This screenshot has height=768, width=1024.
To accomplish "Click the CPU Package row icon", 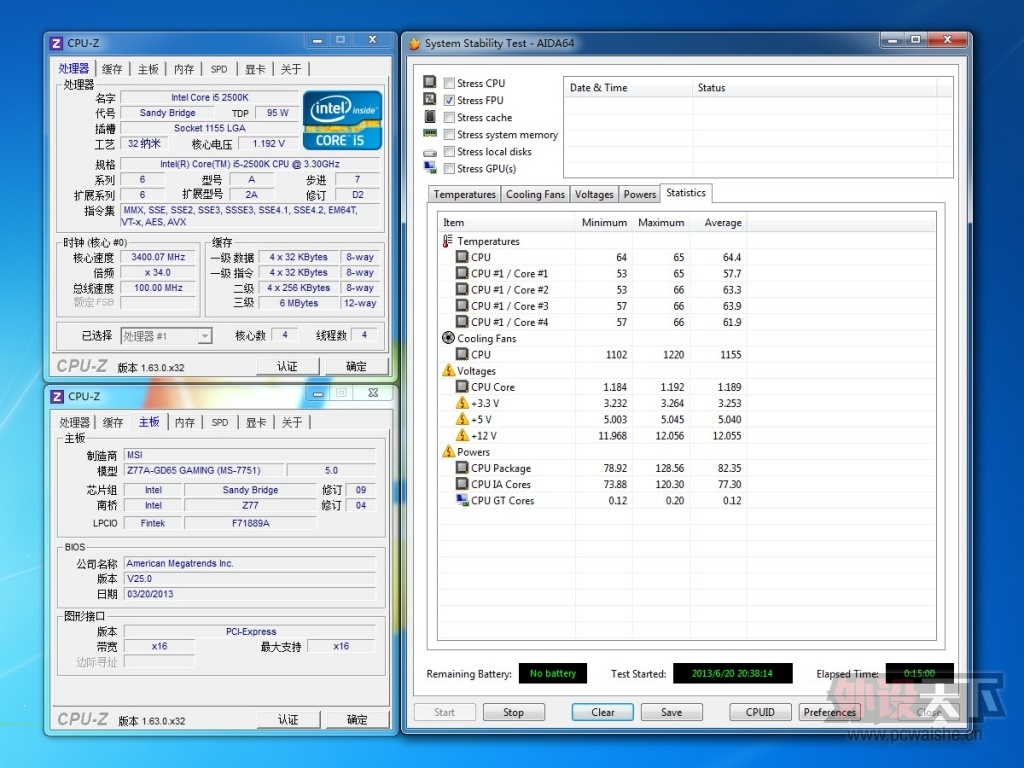I will 462,468.
